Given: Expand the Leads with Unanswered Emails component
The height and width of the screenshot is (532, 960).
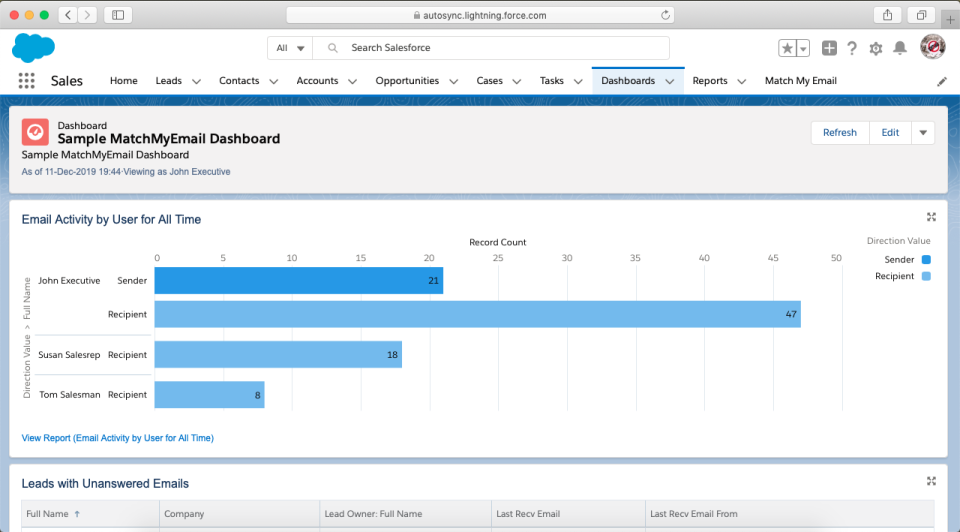Looking at the screenshot, I should [931, 481].
